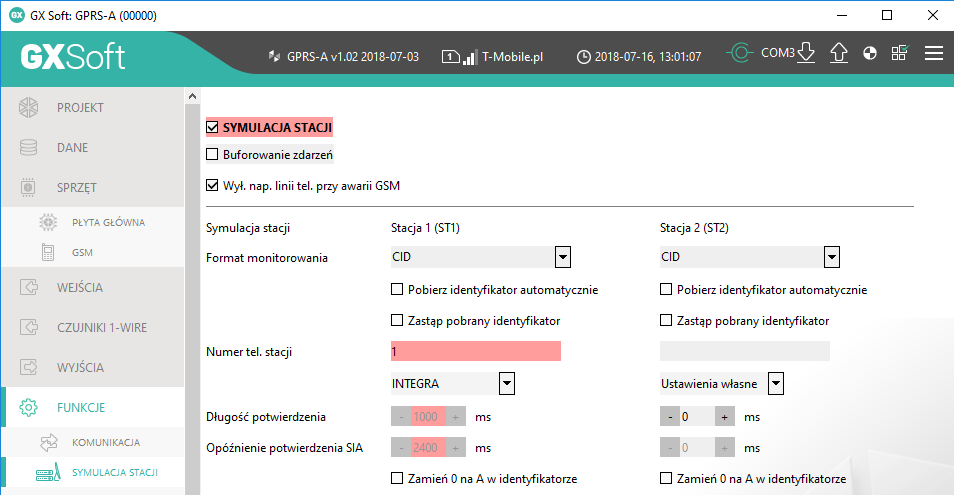This screenshot has height=495, width=954.
Task: Click the COM3 connection icon
Action: tap(740, 54)
